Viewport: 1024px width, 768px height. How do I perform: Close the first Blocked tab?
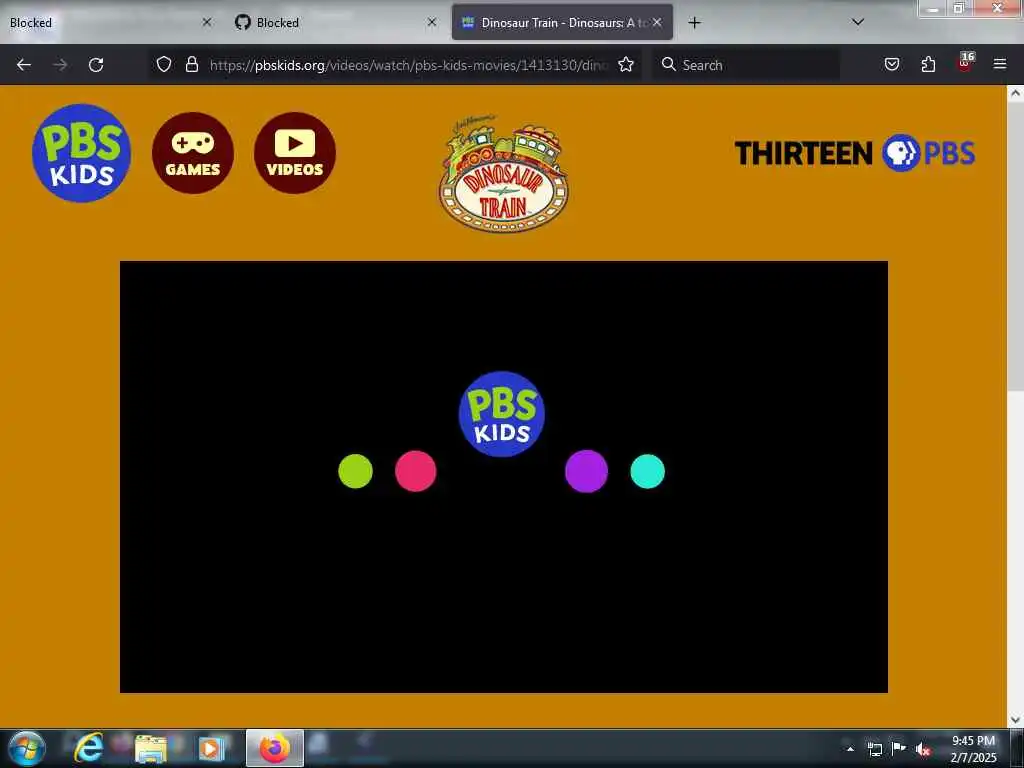click(207, 22)
